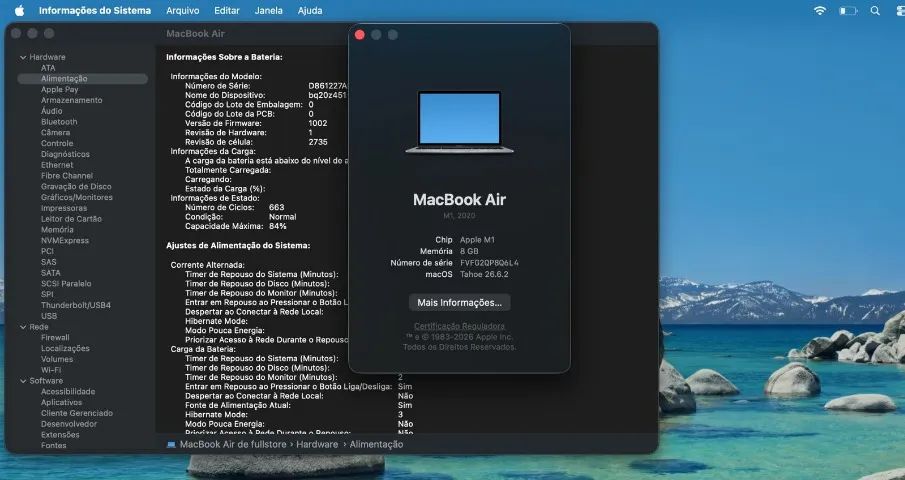
Task: Select Volumes under Rede
Action: [x=57, y=359]
